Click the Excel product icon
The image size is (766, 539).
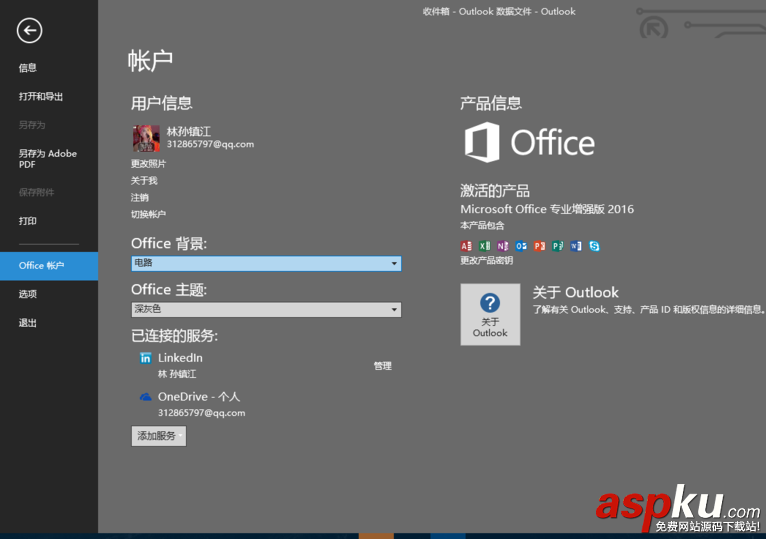484,246
